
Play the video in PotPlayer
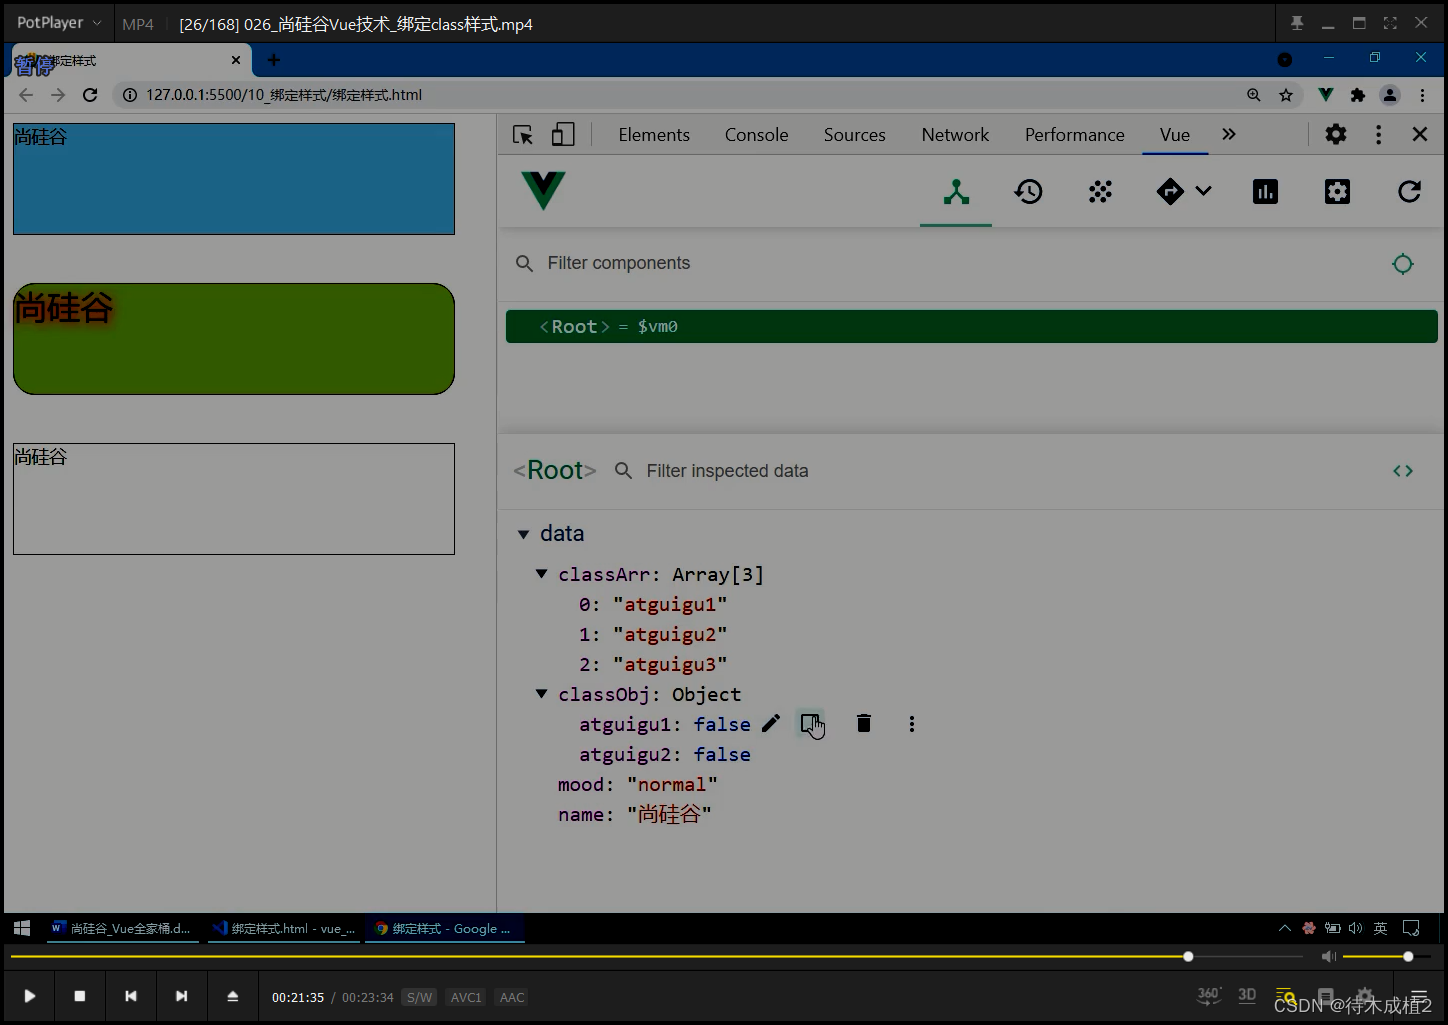click(29, 996)
